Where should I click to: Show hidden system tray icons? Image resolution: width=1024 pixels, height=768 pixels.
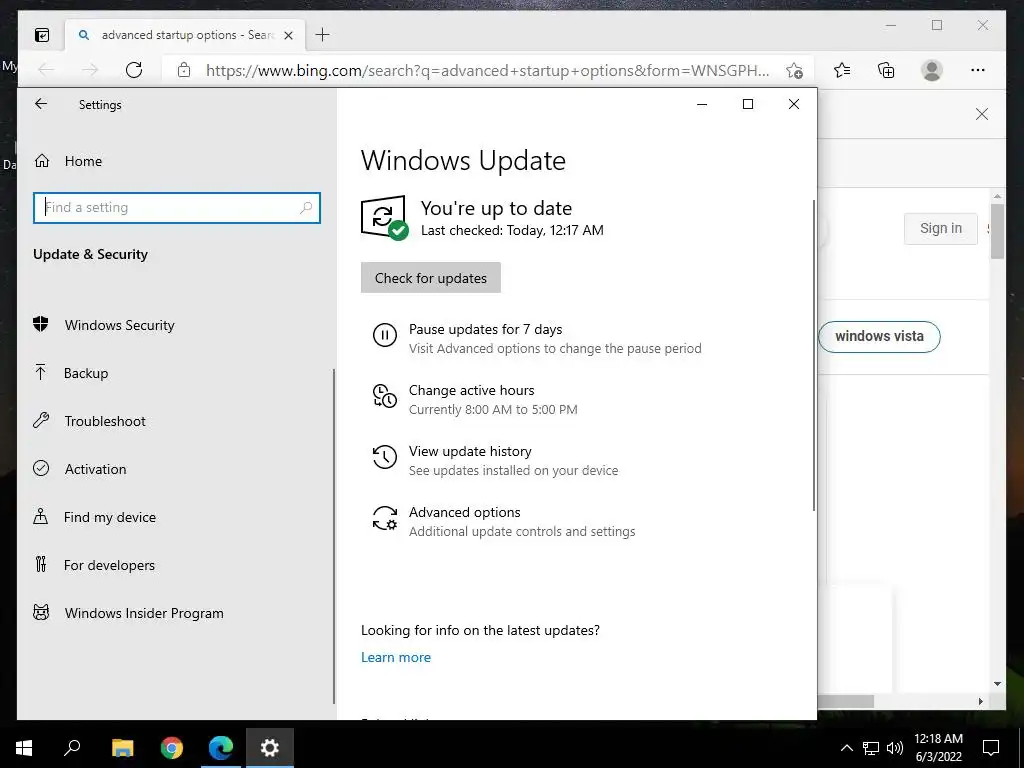coord(846,748)
